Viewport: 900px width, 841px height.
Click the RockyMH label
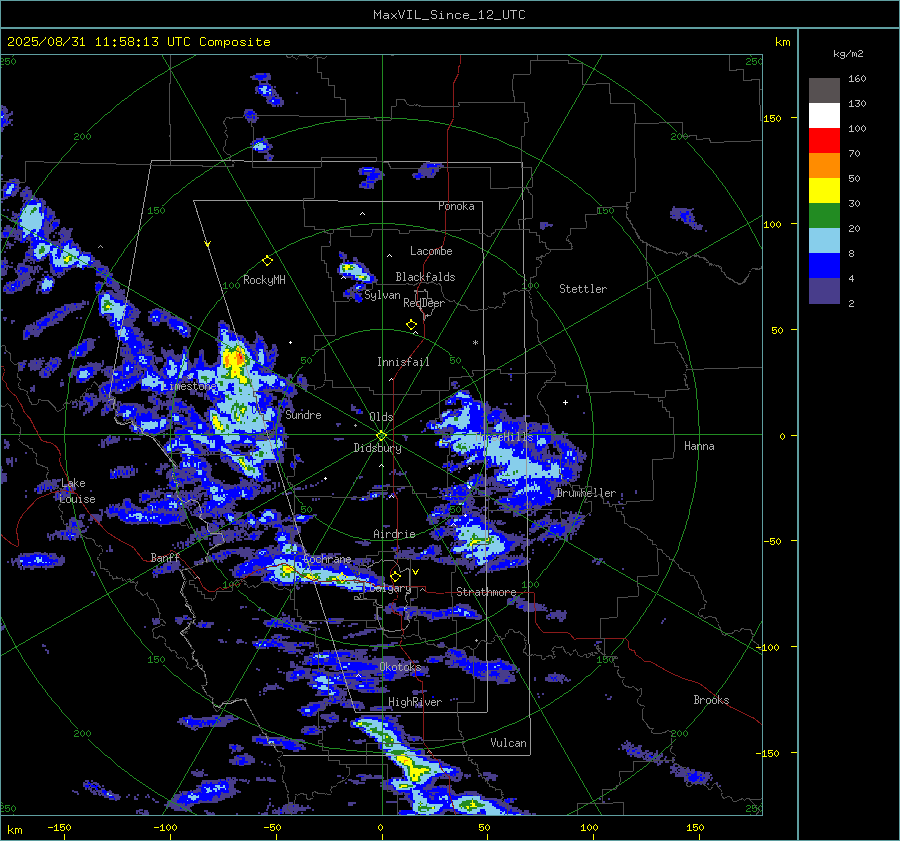tap(264, 280)
